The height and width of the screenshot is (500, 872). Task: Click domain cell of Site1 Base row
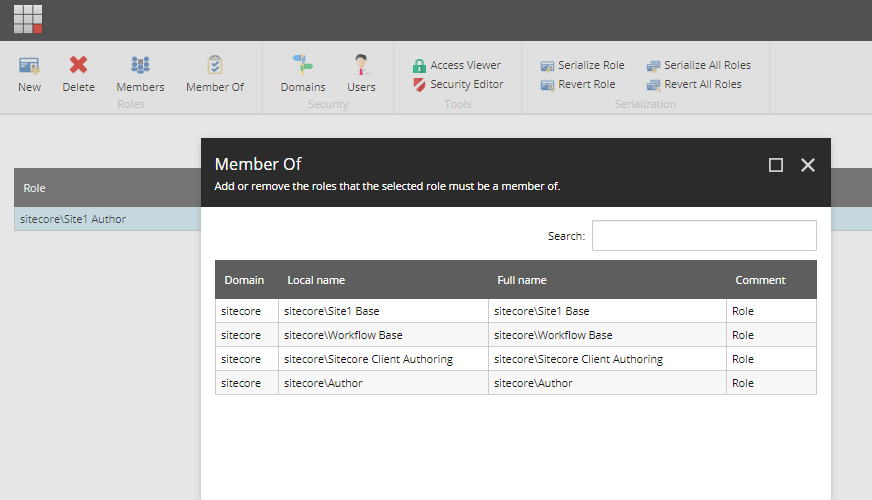[247, 311]
